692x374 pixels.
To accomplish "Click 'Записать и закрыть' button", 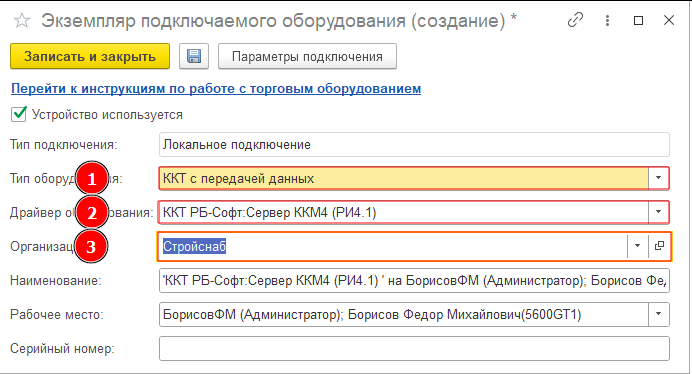I will (90, 56).
